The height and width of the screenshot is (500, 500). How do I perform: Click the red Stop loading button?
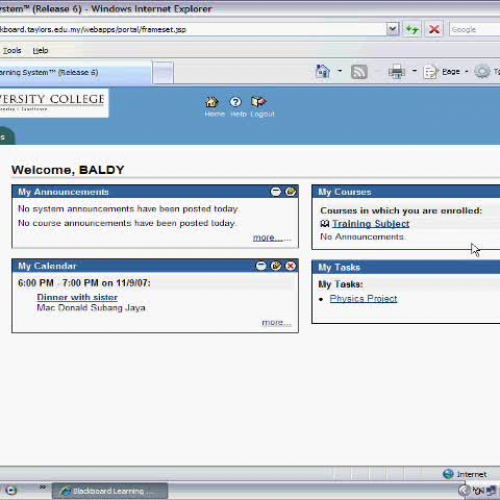point(434,29)
